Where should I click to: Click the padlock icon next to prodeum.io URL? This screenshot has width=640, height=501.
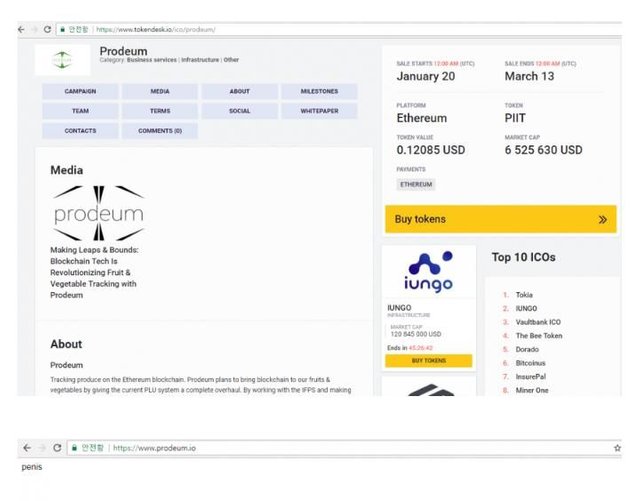[x=74, y=448]
